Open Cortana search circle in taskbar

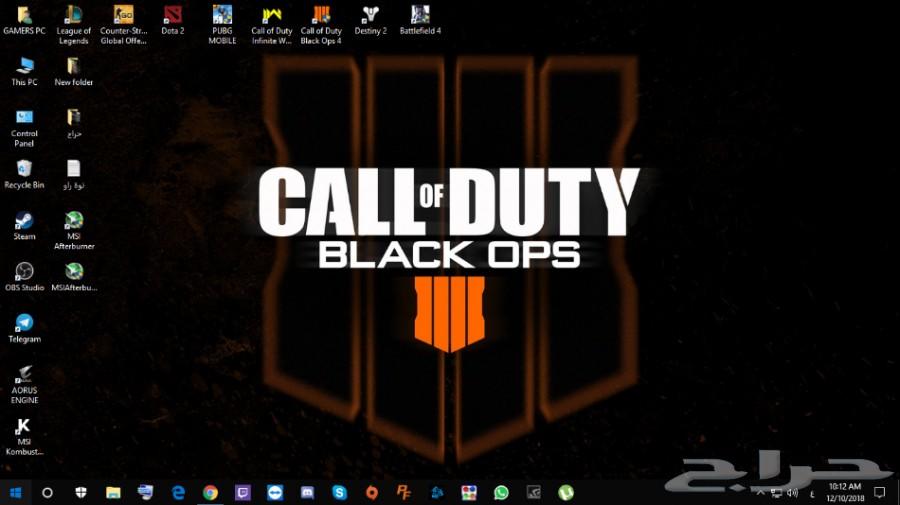48,492
